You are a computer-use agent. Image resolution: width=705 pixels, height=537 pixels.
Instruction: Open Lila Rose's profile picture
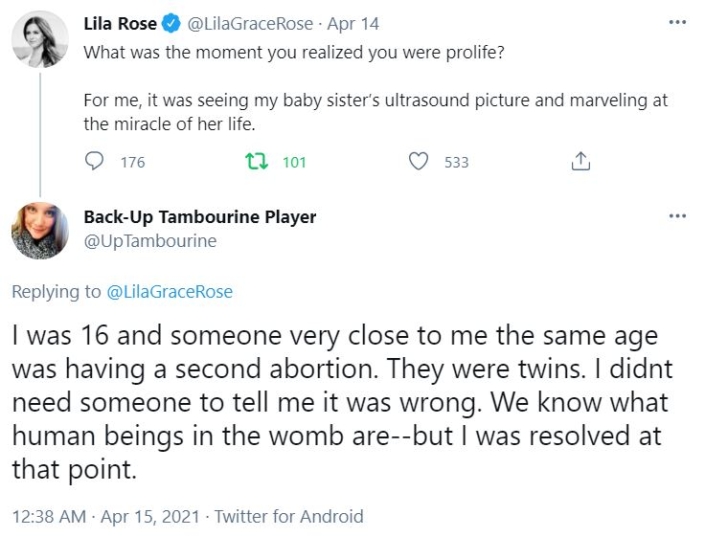pyautogui.click(x=40, y=39)
